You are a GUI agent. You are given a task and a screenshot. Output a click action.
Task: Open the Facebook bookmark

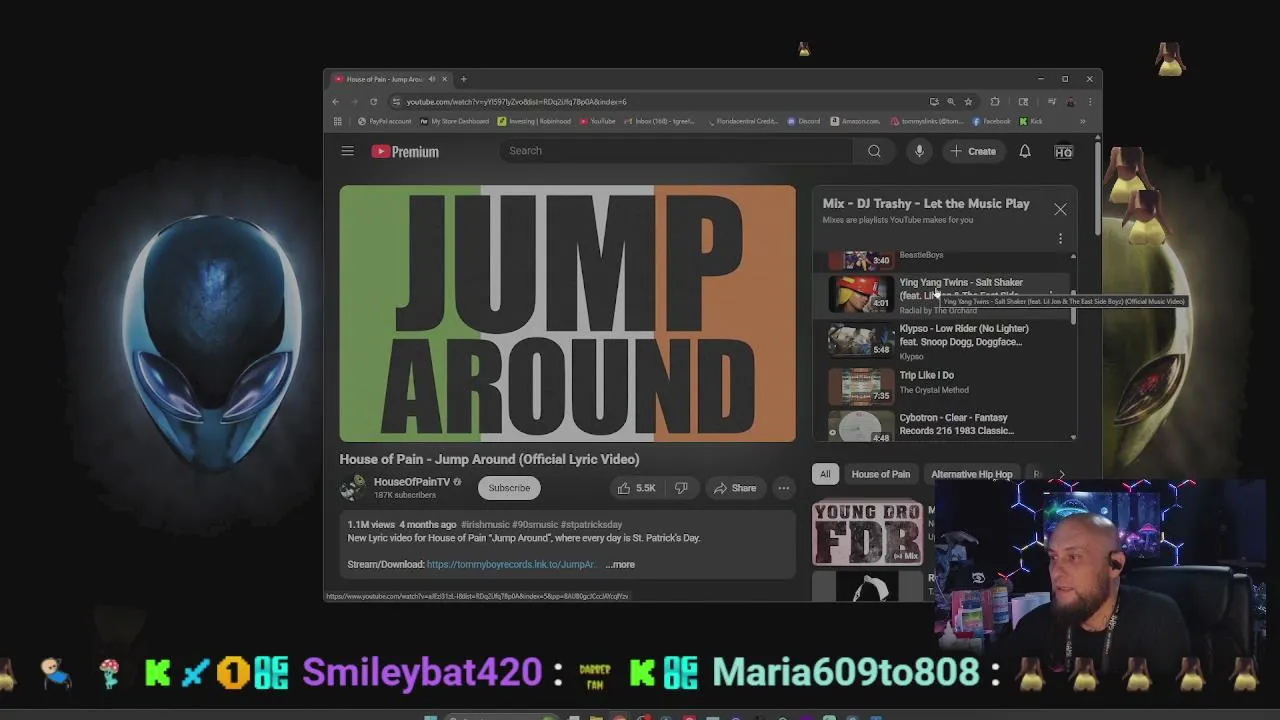pos(991,121)
